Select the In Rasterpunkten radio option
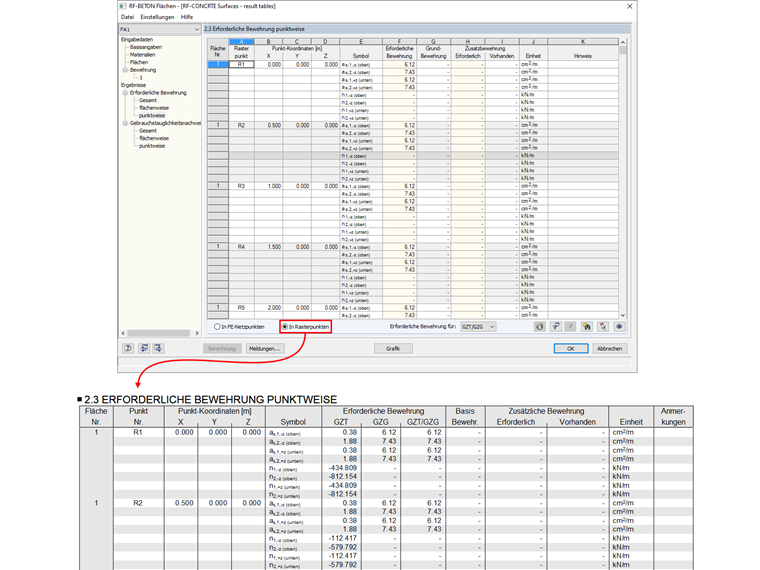760x570 pixels. click(x=306, y=327)
